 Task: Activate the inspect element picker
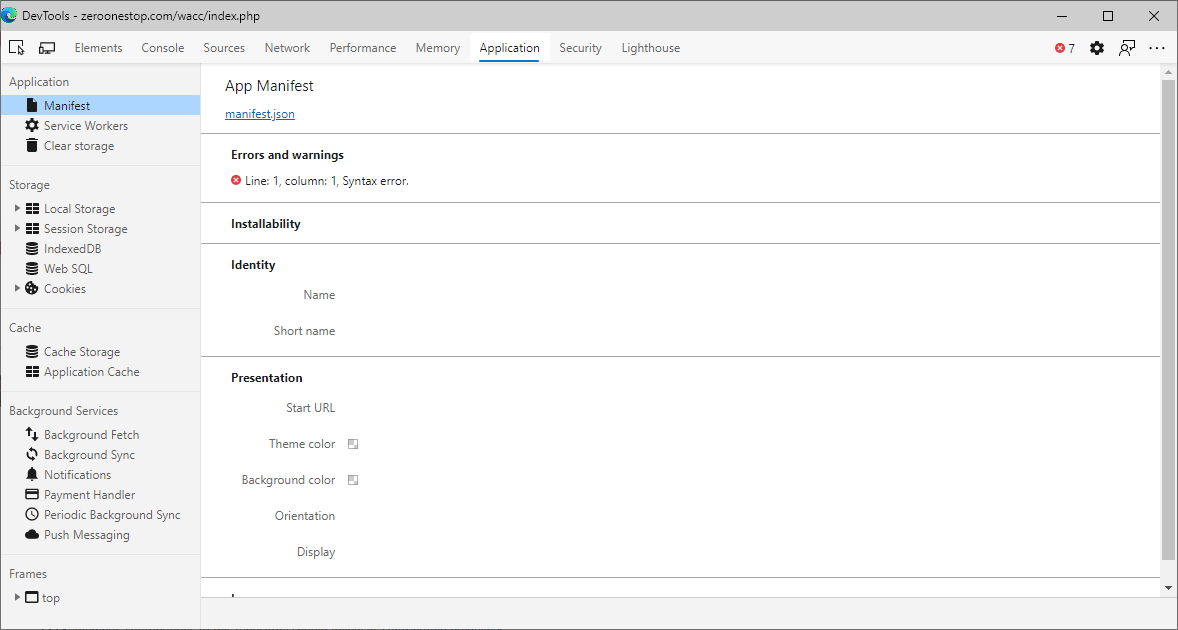click(x=16, y=46)
